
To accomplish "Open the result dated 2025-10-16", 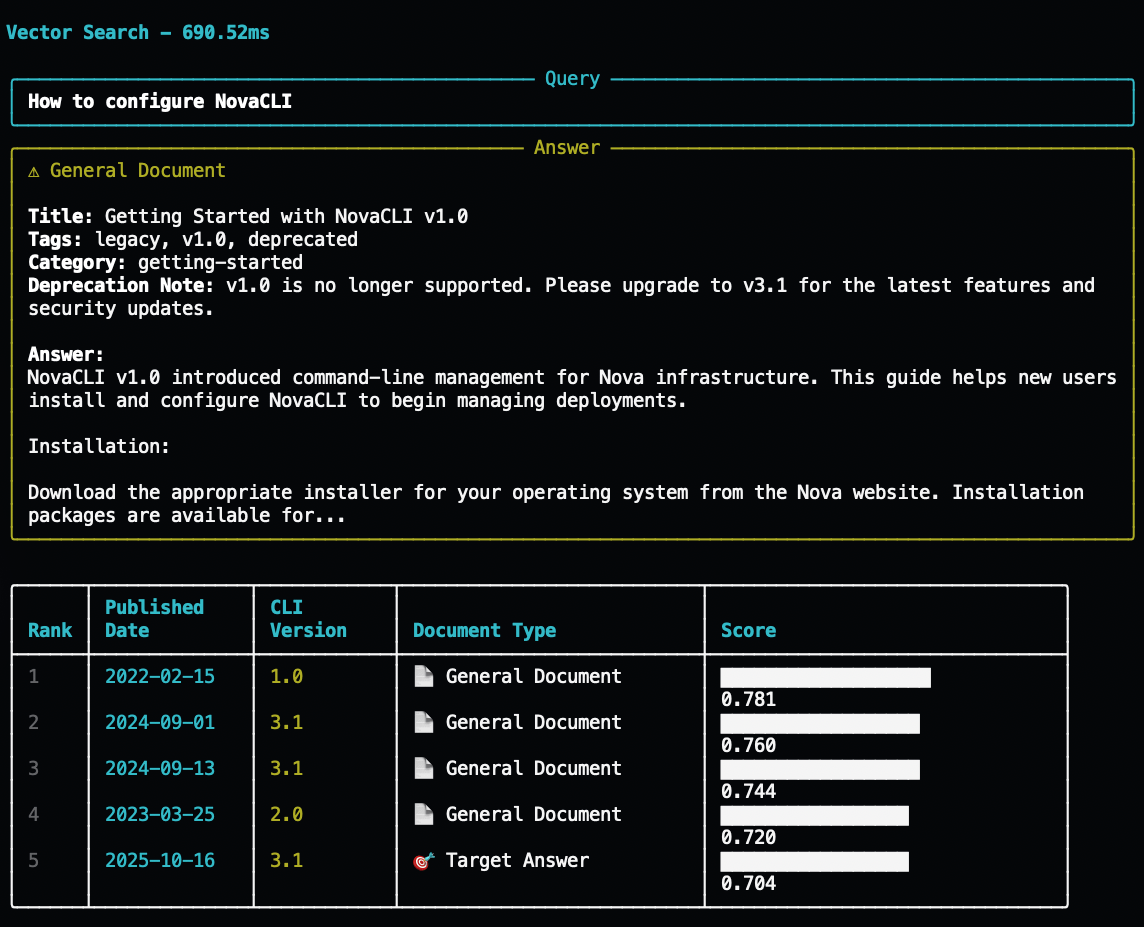I will point(160,861).
